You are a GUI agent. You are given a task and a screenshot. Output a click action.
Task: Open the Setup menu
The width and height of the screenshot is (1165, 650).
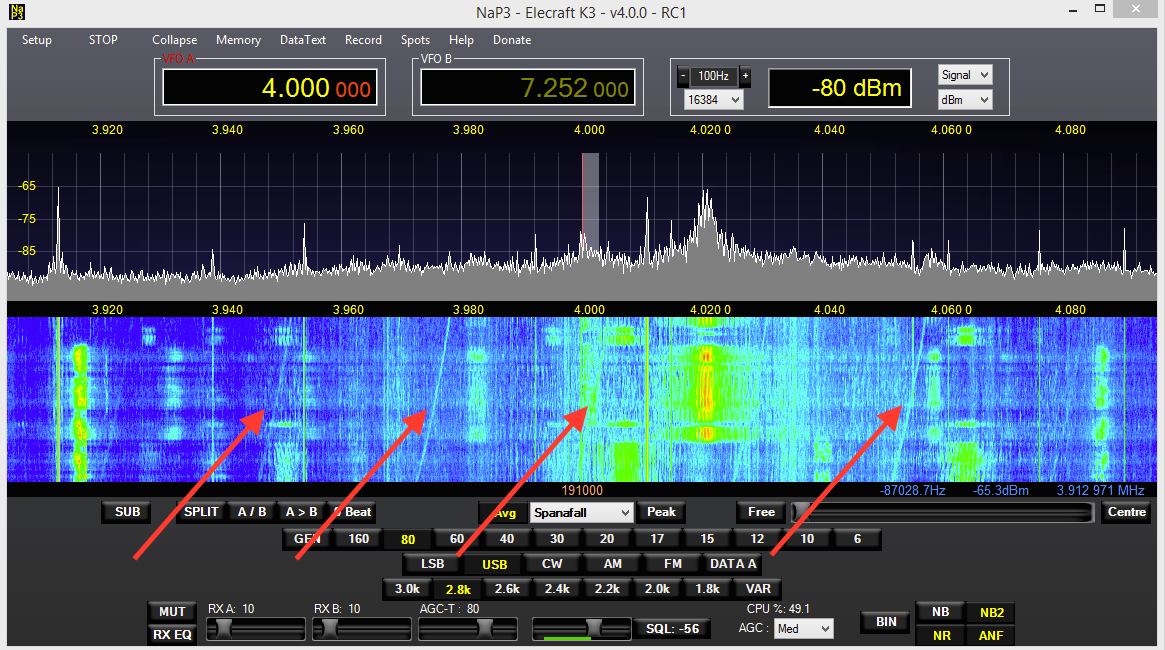tap(37, 40)
